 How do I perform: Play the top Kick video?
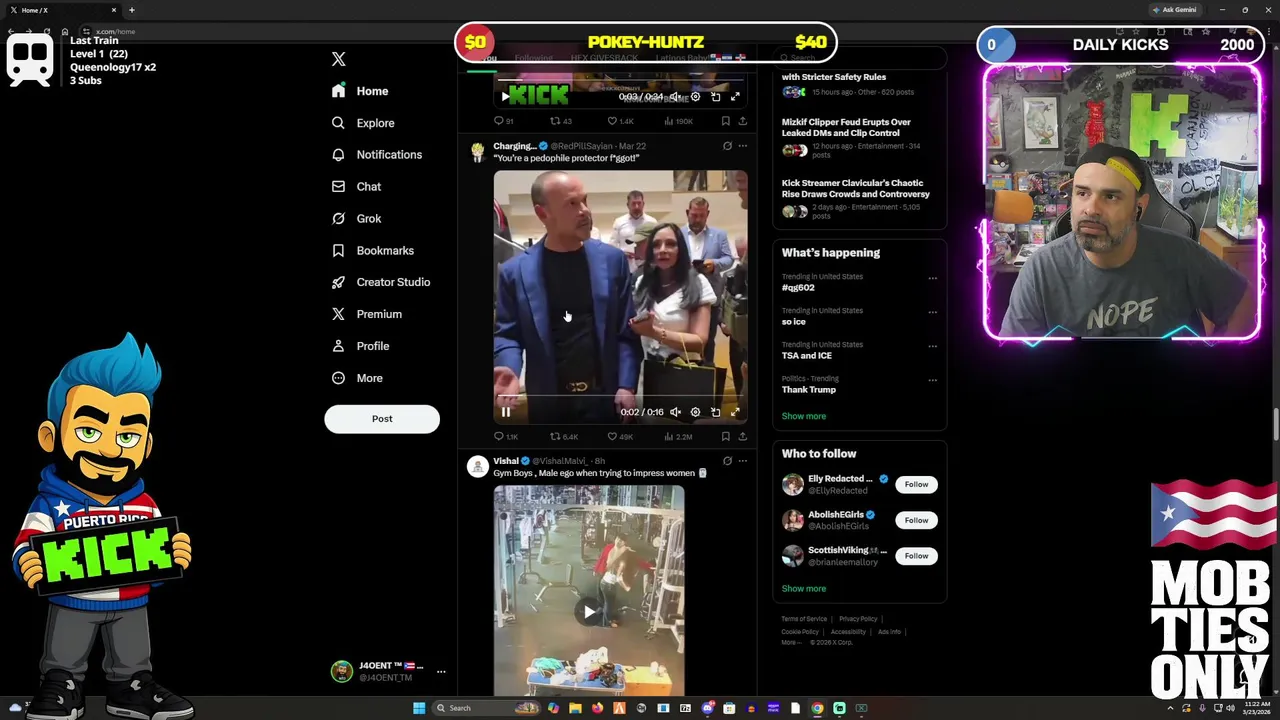coord(506,97)
